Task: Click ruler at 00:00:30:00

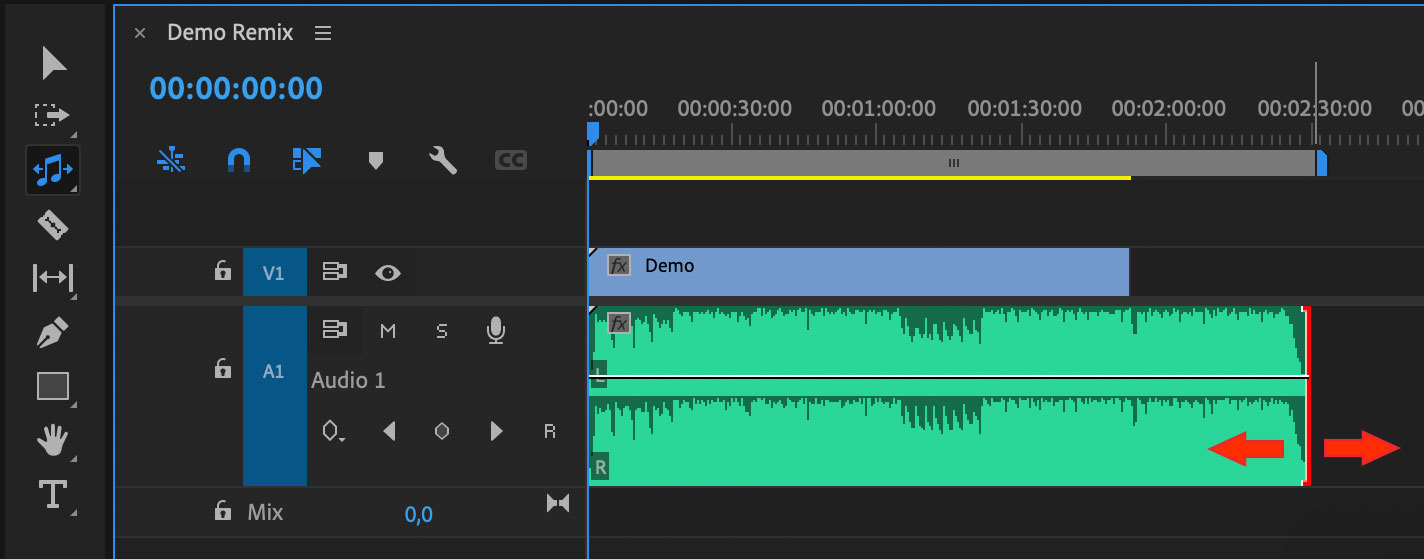Action: [x=734, y=108]
